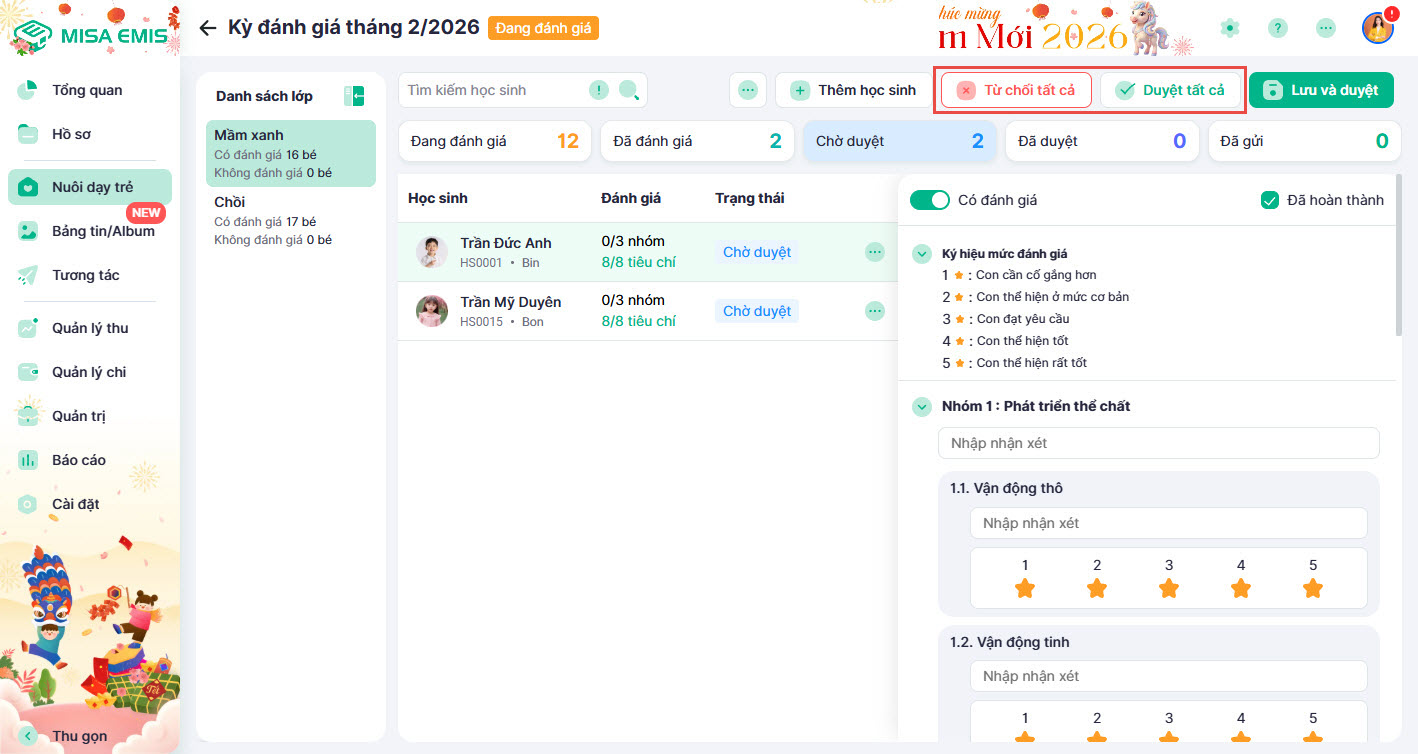Image resolution: width=1418 pixels, height=754 pixels.
Task: Select 5 stars for Vận động thô
Action: [x=1313, y=588]
